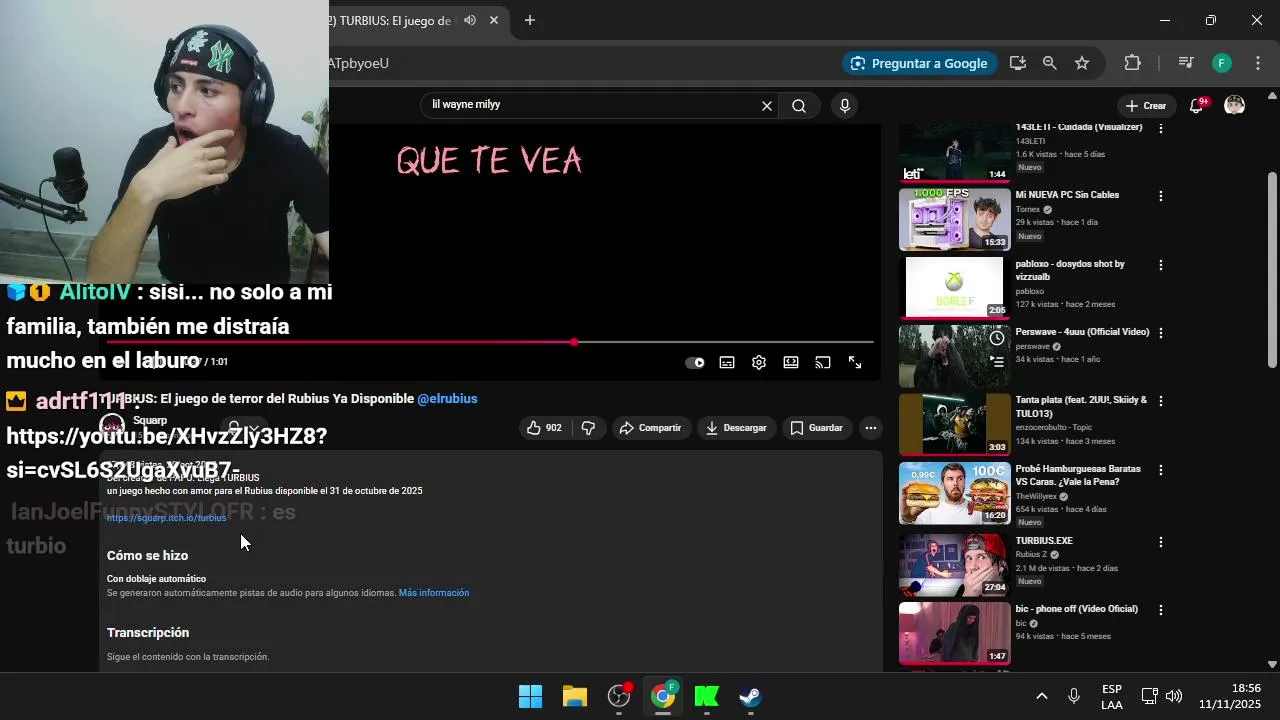This screenshot has width=1280, height=720.
Task: Open a new browser tab
Action: point(530,20)
